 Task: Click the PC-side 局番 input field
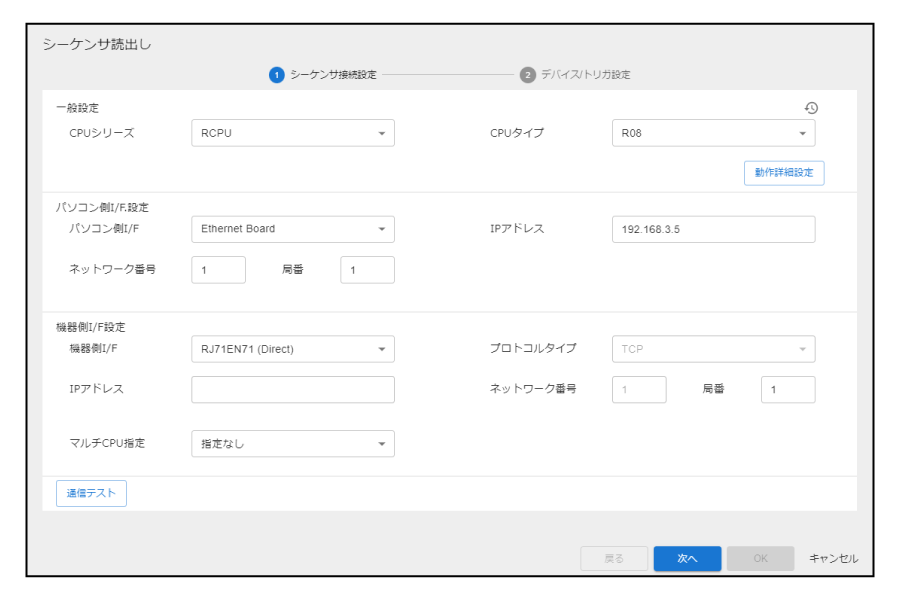(x=367, y=270)
